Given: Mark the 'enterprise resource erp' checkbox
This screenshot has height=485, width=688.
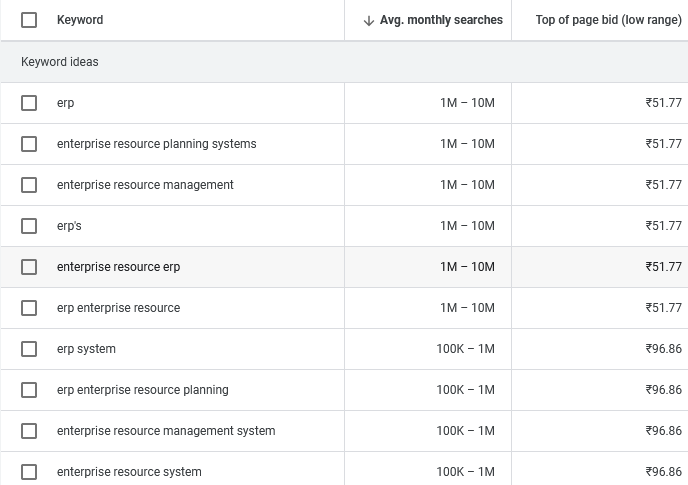Looking at the screenshot, I should tap(29, 267).
